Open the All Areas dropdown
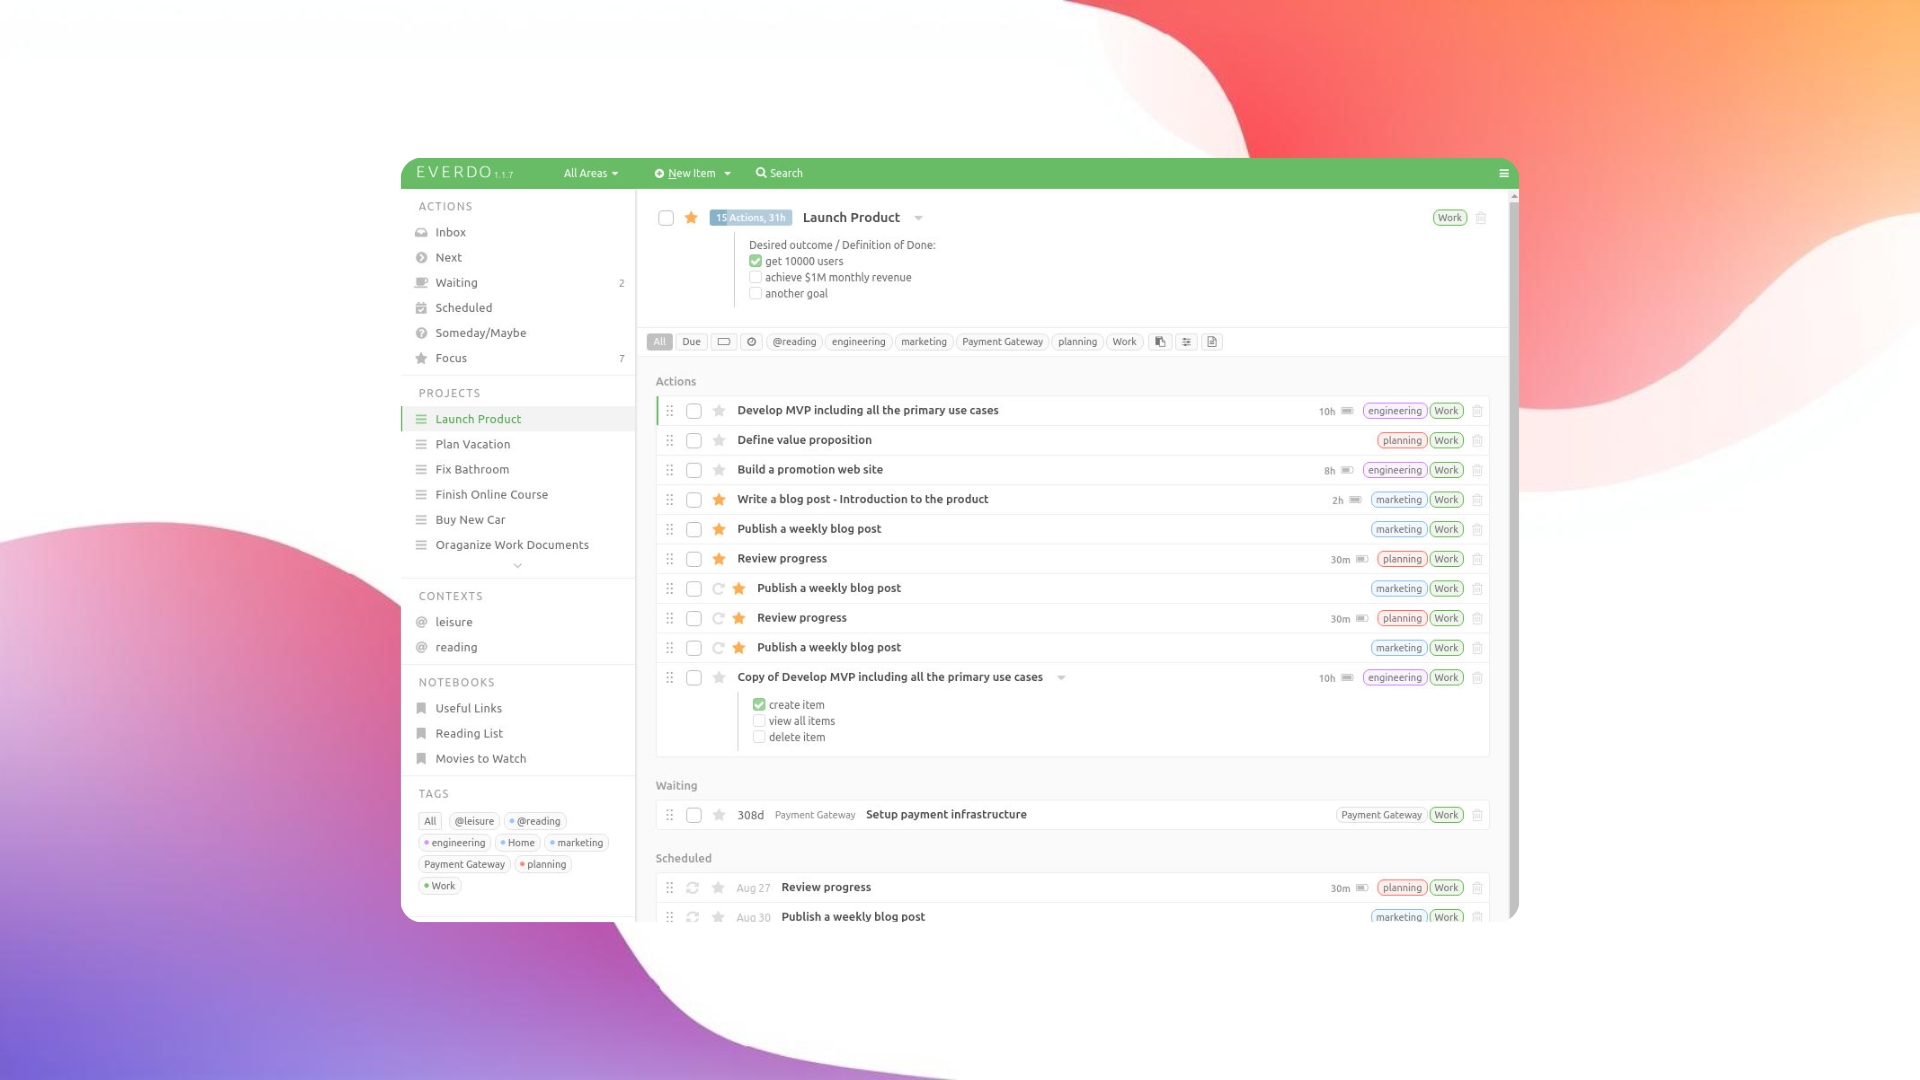The image size is (1920, 1080). 590,173
